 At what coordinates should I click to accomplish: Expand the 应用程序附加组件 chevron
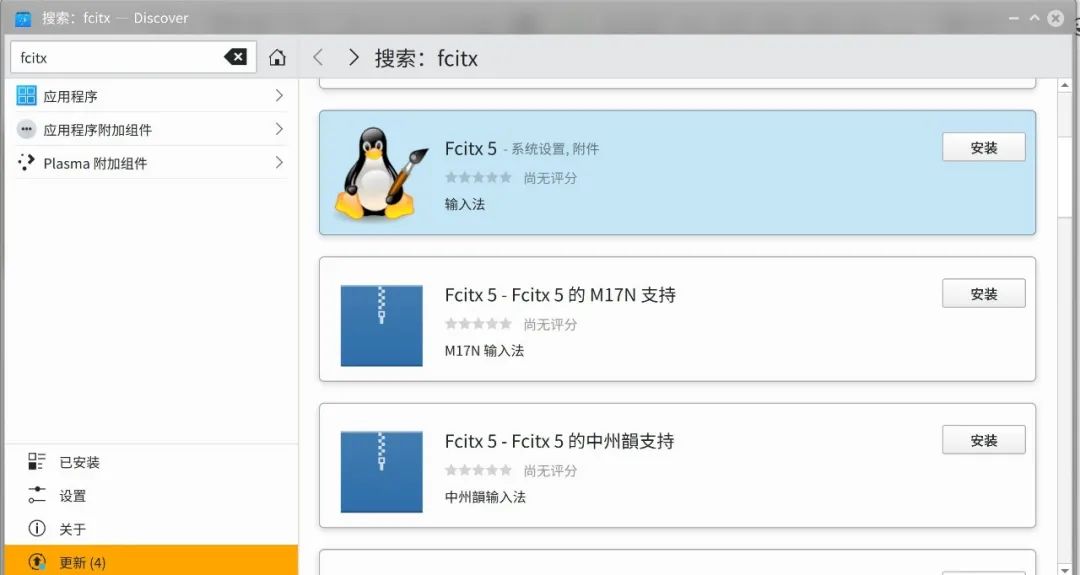click(x=279, y=129)
